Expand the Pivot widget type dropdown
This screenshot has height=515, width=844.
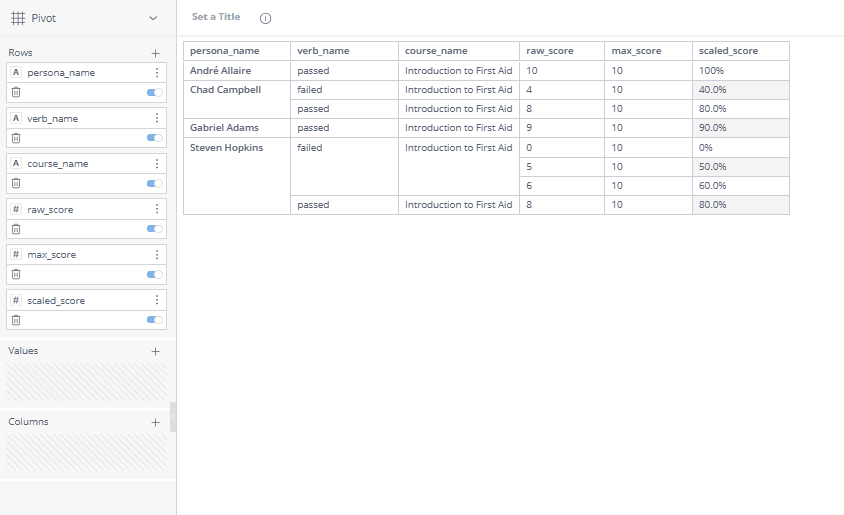[152, 18]
